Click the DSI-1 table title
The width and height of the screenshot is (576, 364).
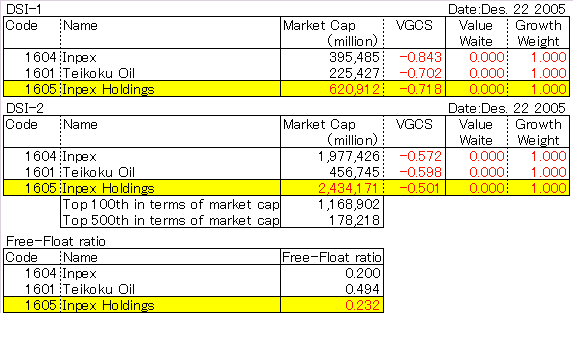[24, 9]
